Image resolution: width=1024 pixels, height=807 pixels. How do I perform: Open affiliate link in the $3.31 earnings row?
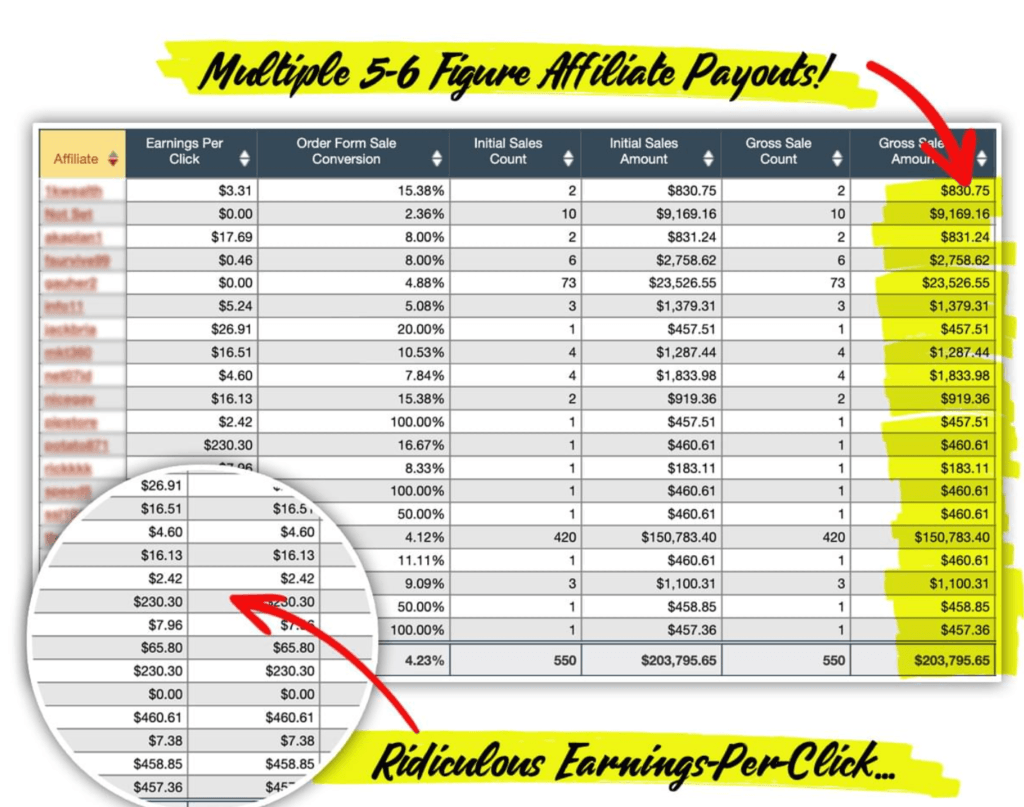pos(70,191)
